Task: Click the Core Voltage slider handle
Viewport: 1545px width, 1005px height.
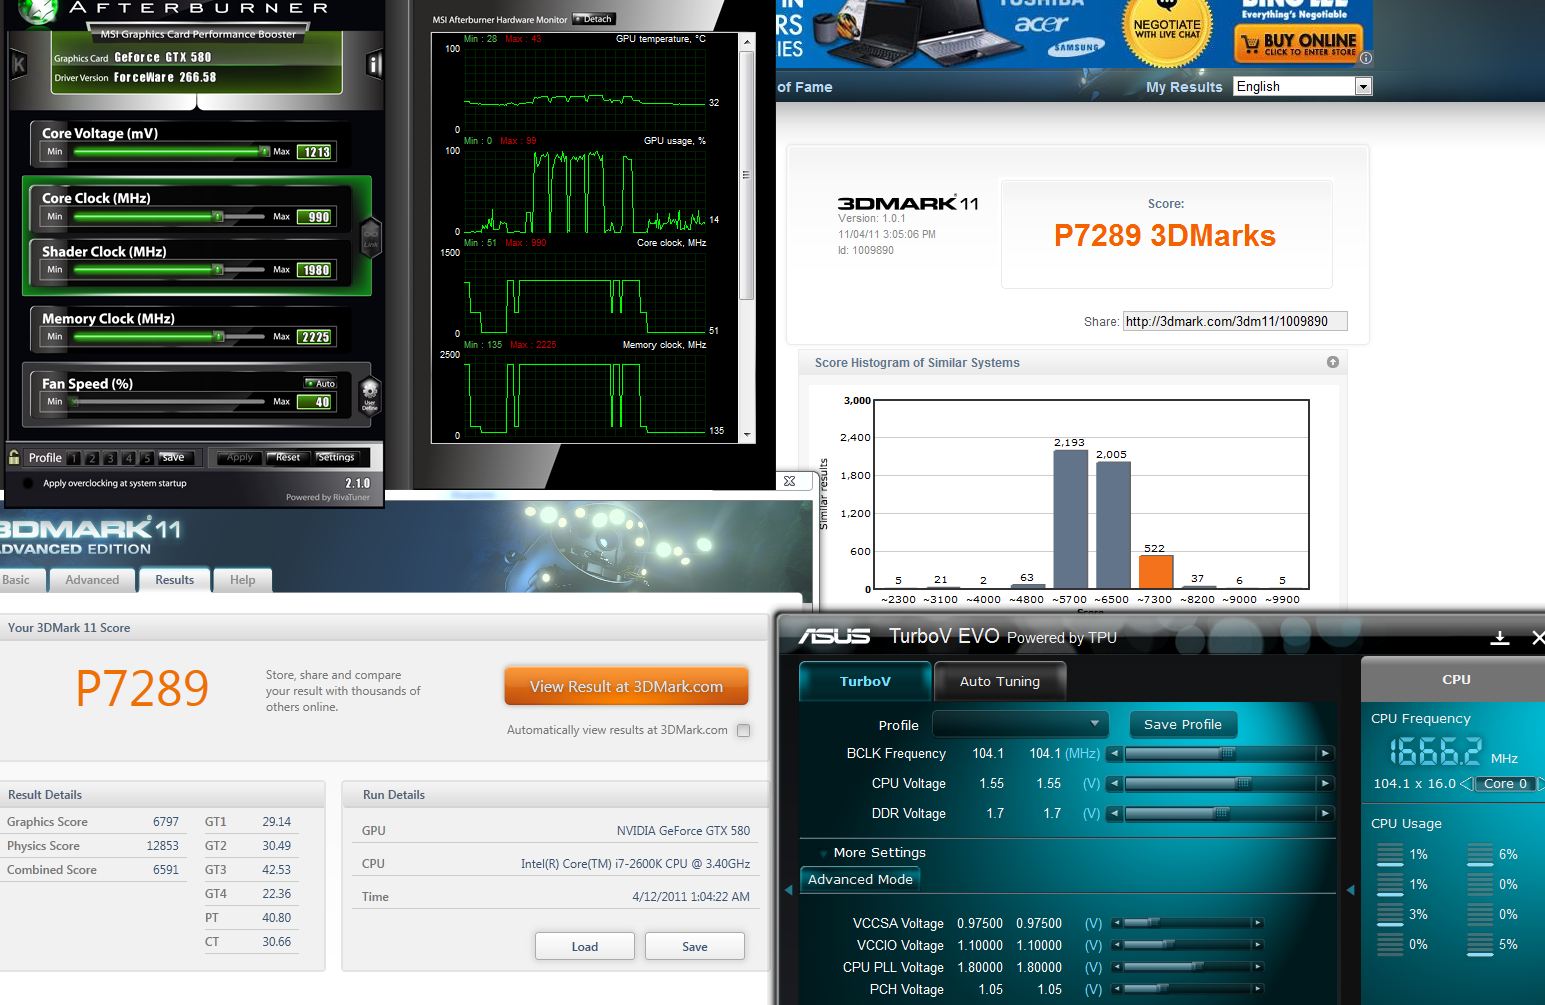Action: click(x=264, y=152)
